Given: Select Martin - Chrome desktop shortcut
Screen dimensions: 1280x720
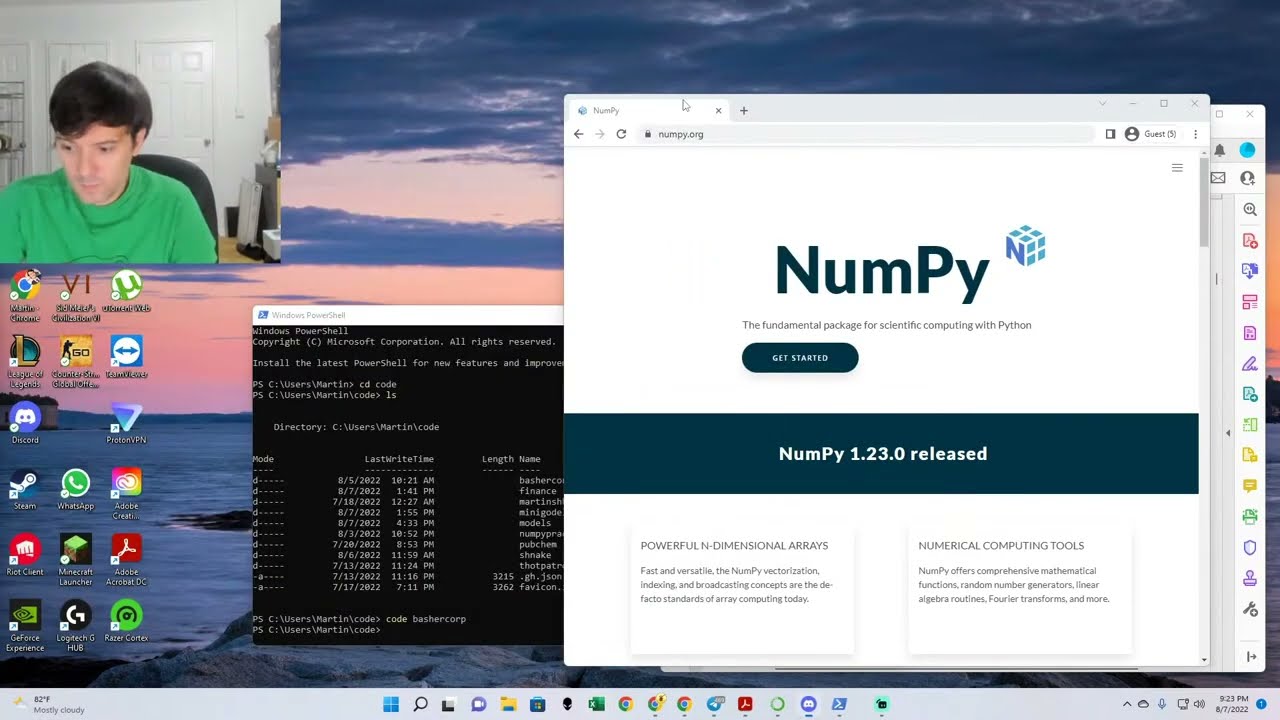Looking at the screenshot, I should click(25, 296).
